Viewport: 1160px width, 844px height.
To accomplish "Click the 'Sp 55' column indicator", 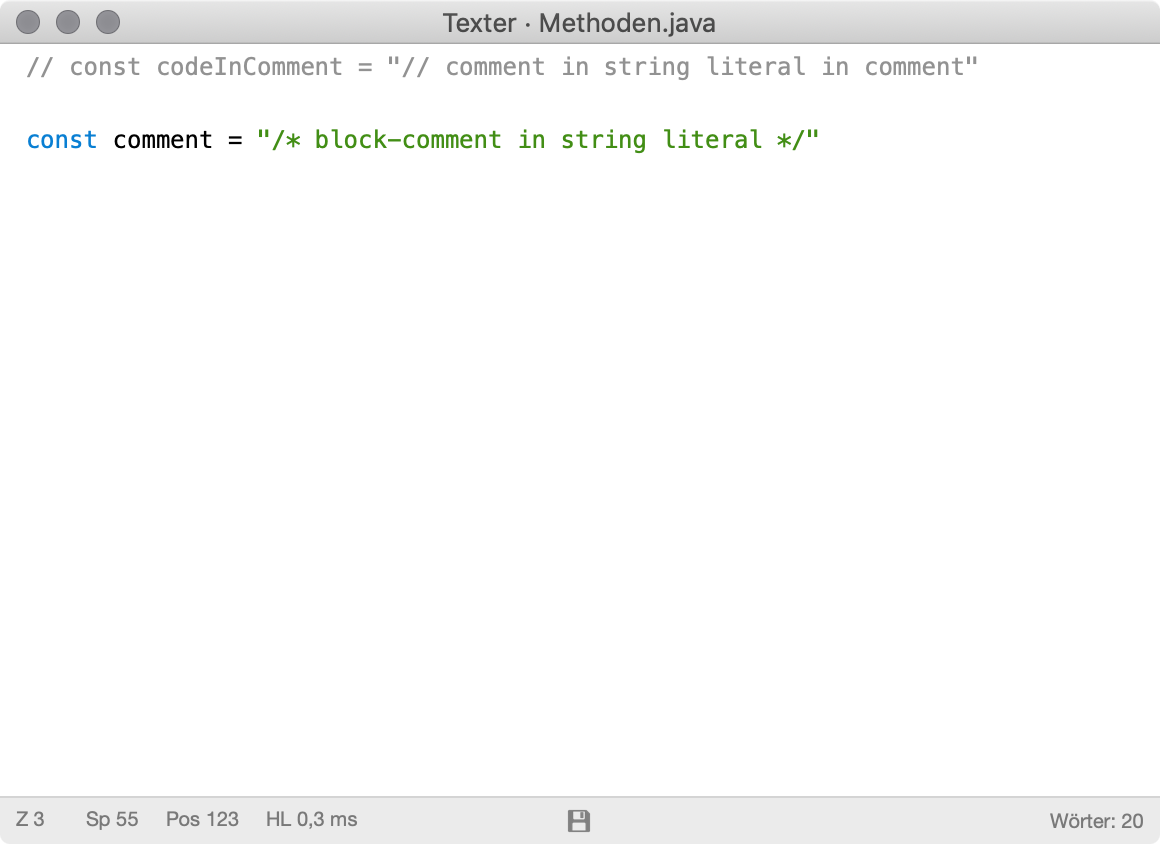I will 112,820.
